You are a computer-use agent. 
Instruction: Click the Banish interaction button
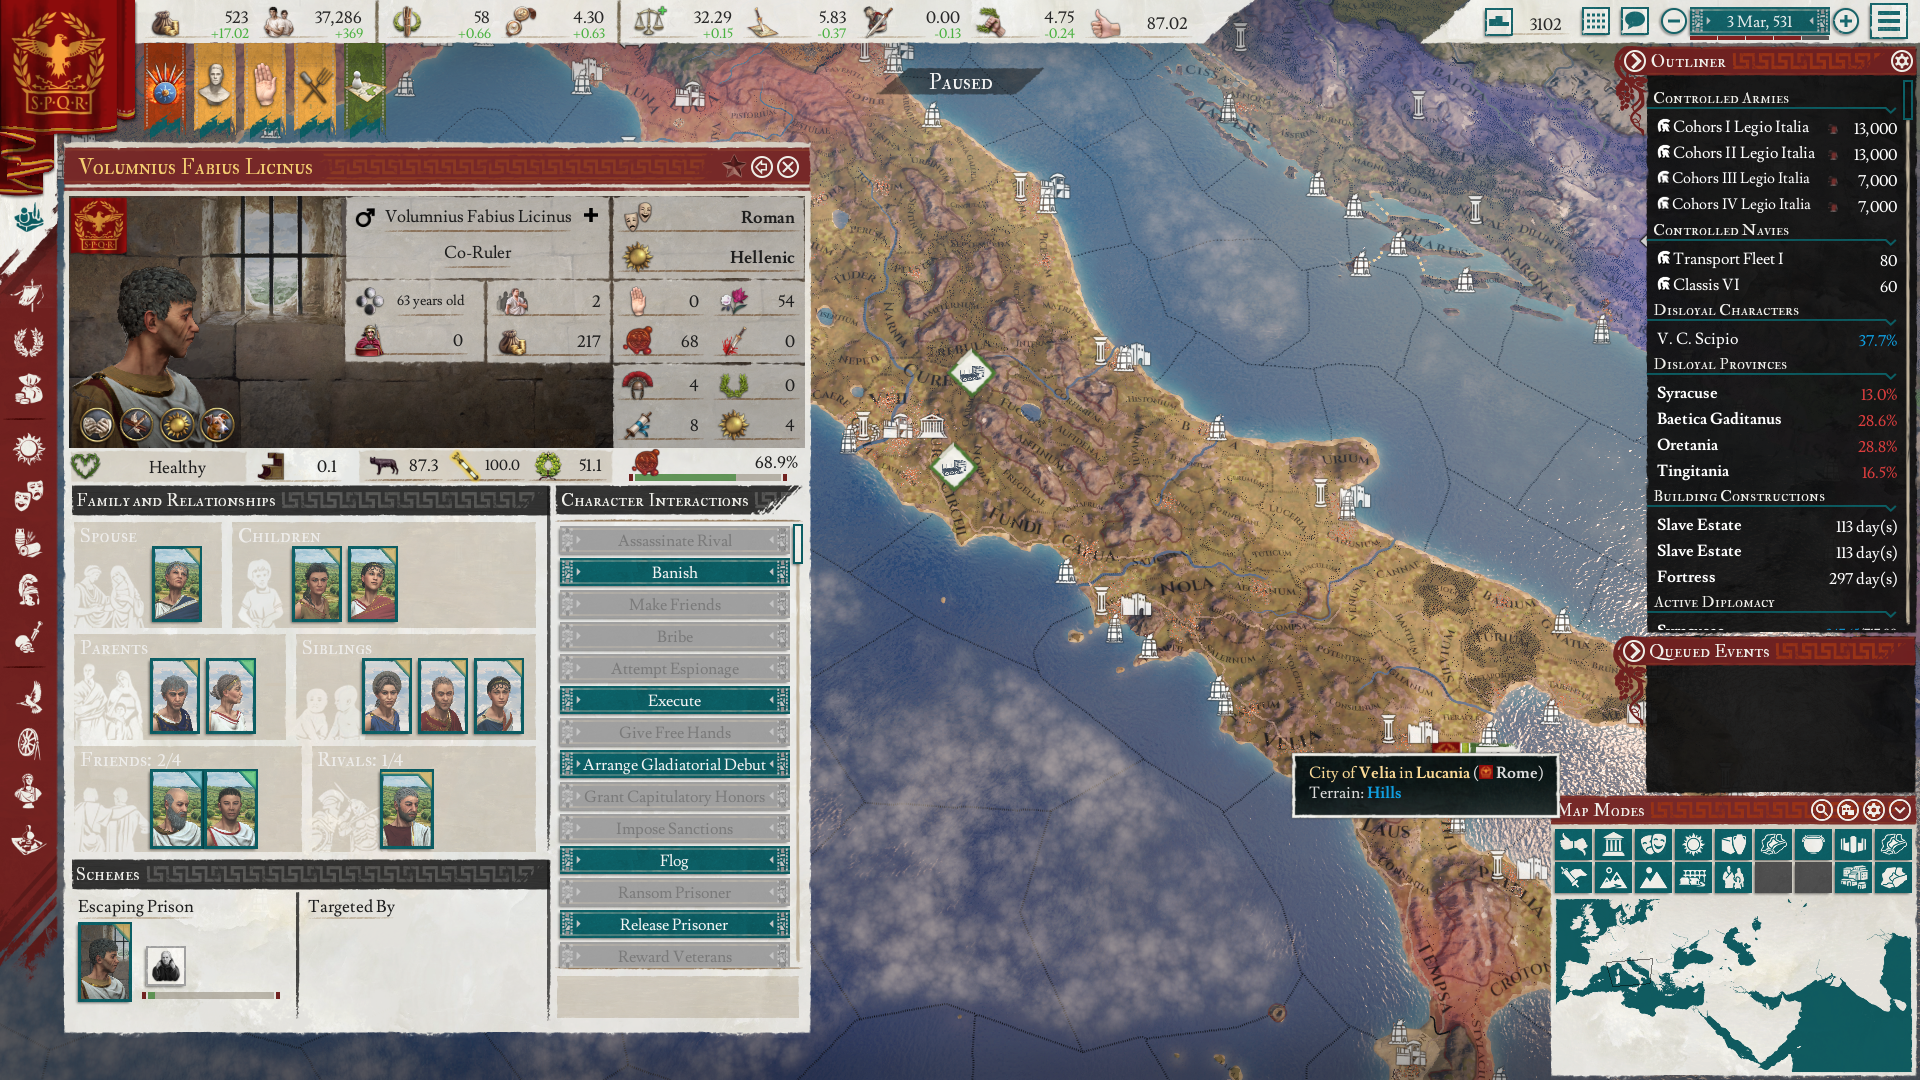(x=674, y=573)
